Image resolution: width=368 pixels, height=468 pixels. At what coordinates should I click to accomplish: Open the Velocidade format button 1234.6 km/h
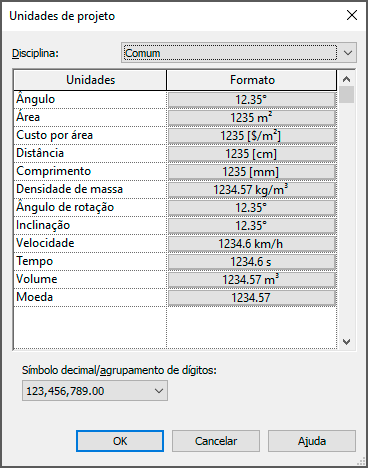[x=252, y=244]
